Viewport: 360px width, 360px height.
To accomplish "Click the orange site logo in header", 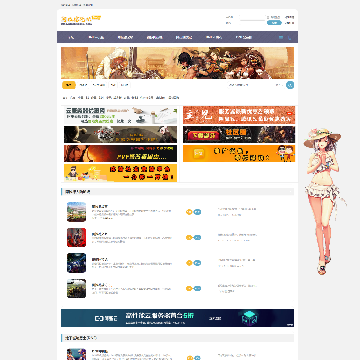I will (81, 20).
